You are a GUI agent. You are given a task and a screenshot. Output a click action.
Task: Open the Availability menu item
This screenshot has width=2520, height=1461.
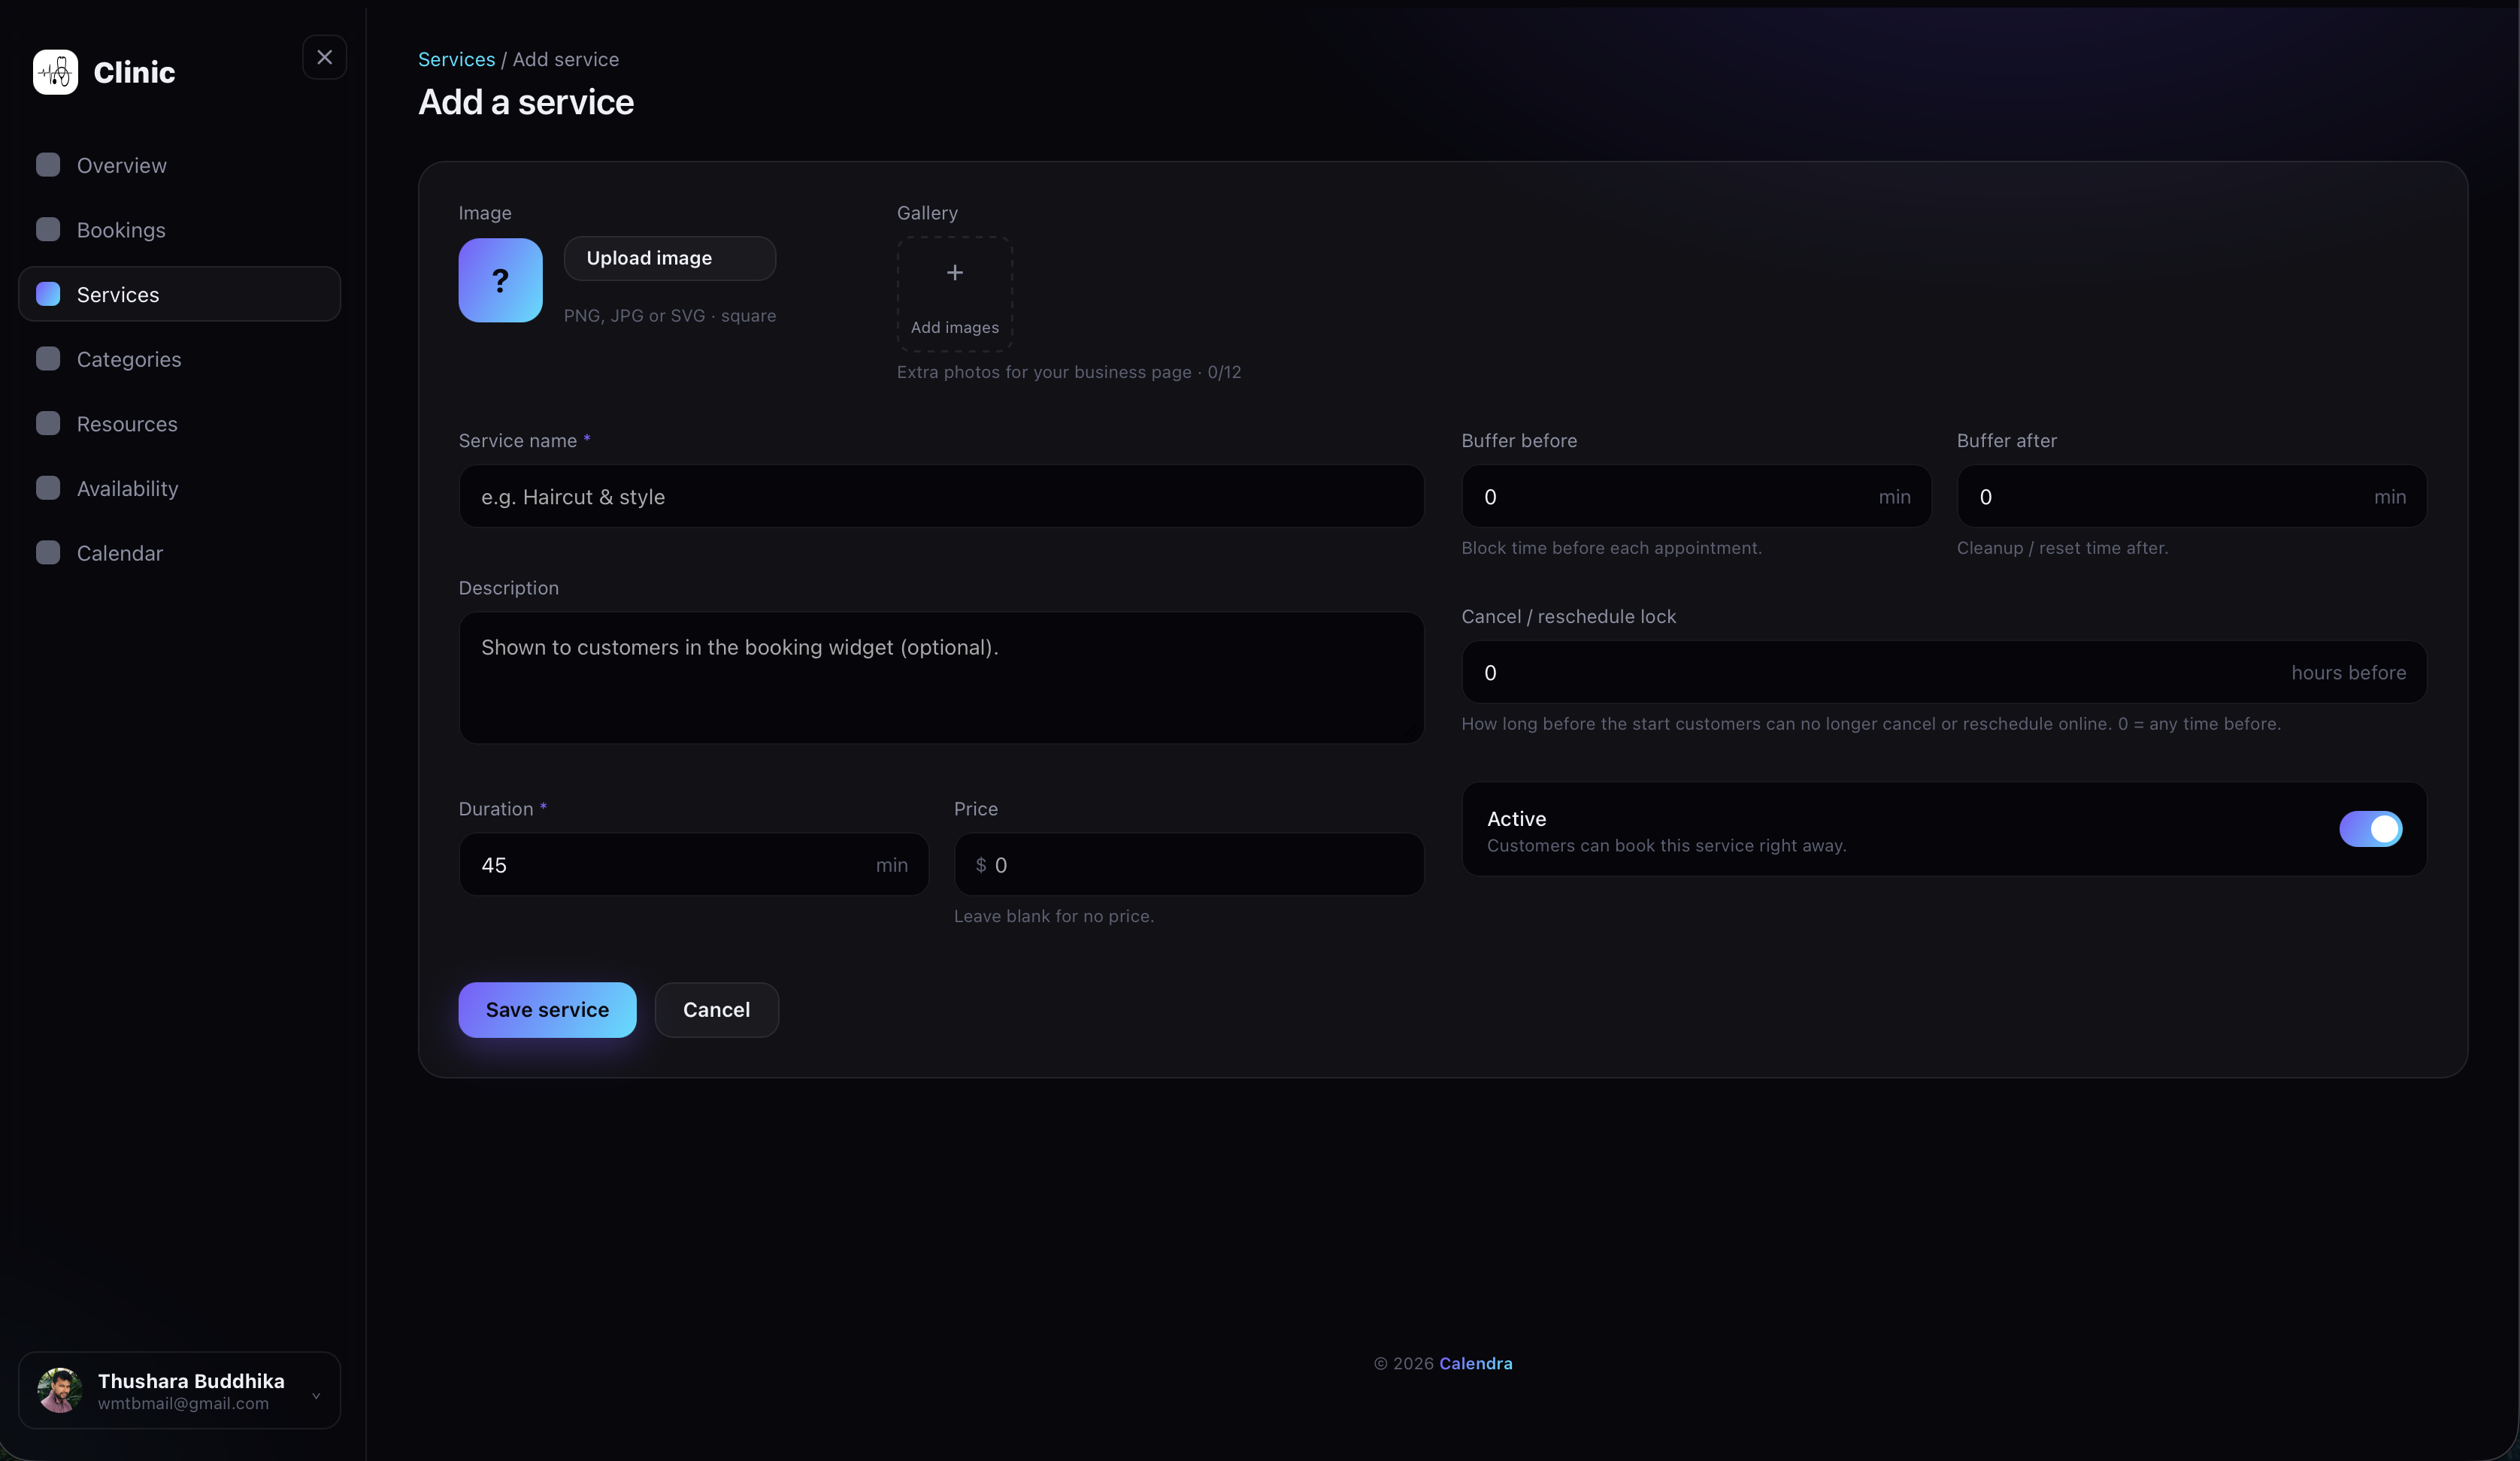(180, 488)
